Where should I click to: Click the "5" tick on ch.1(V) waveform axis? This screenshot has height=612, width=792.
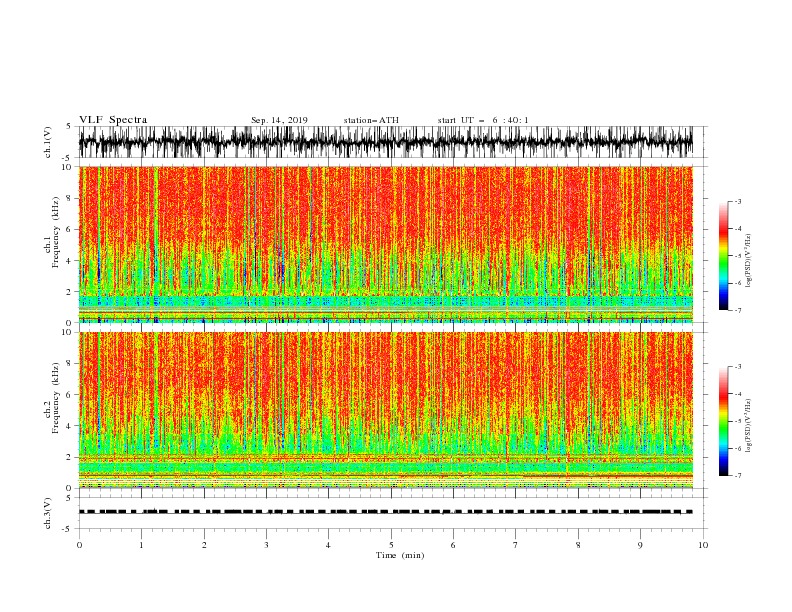[69, 126]
